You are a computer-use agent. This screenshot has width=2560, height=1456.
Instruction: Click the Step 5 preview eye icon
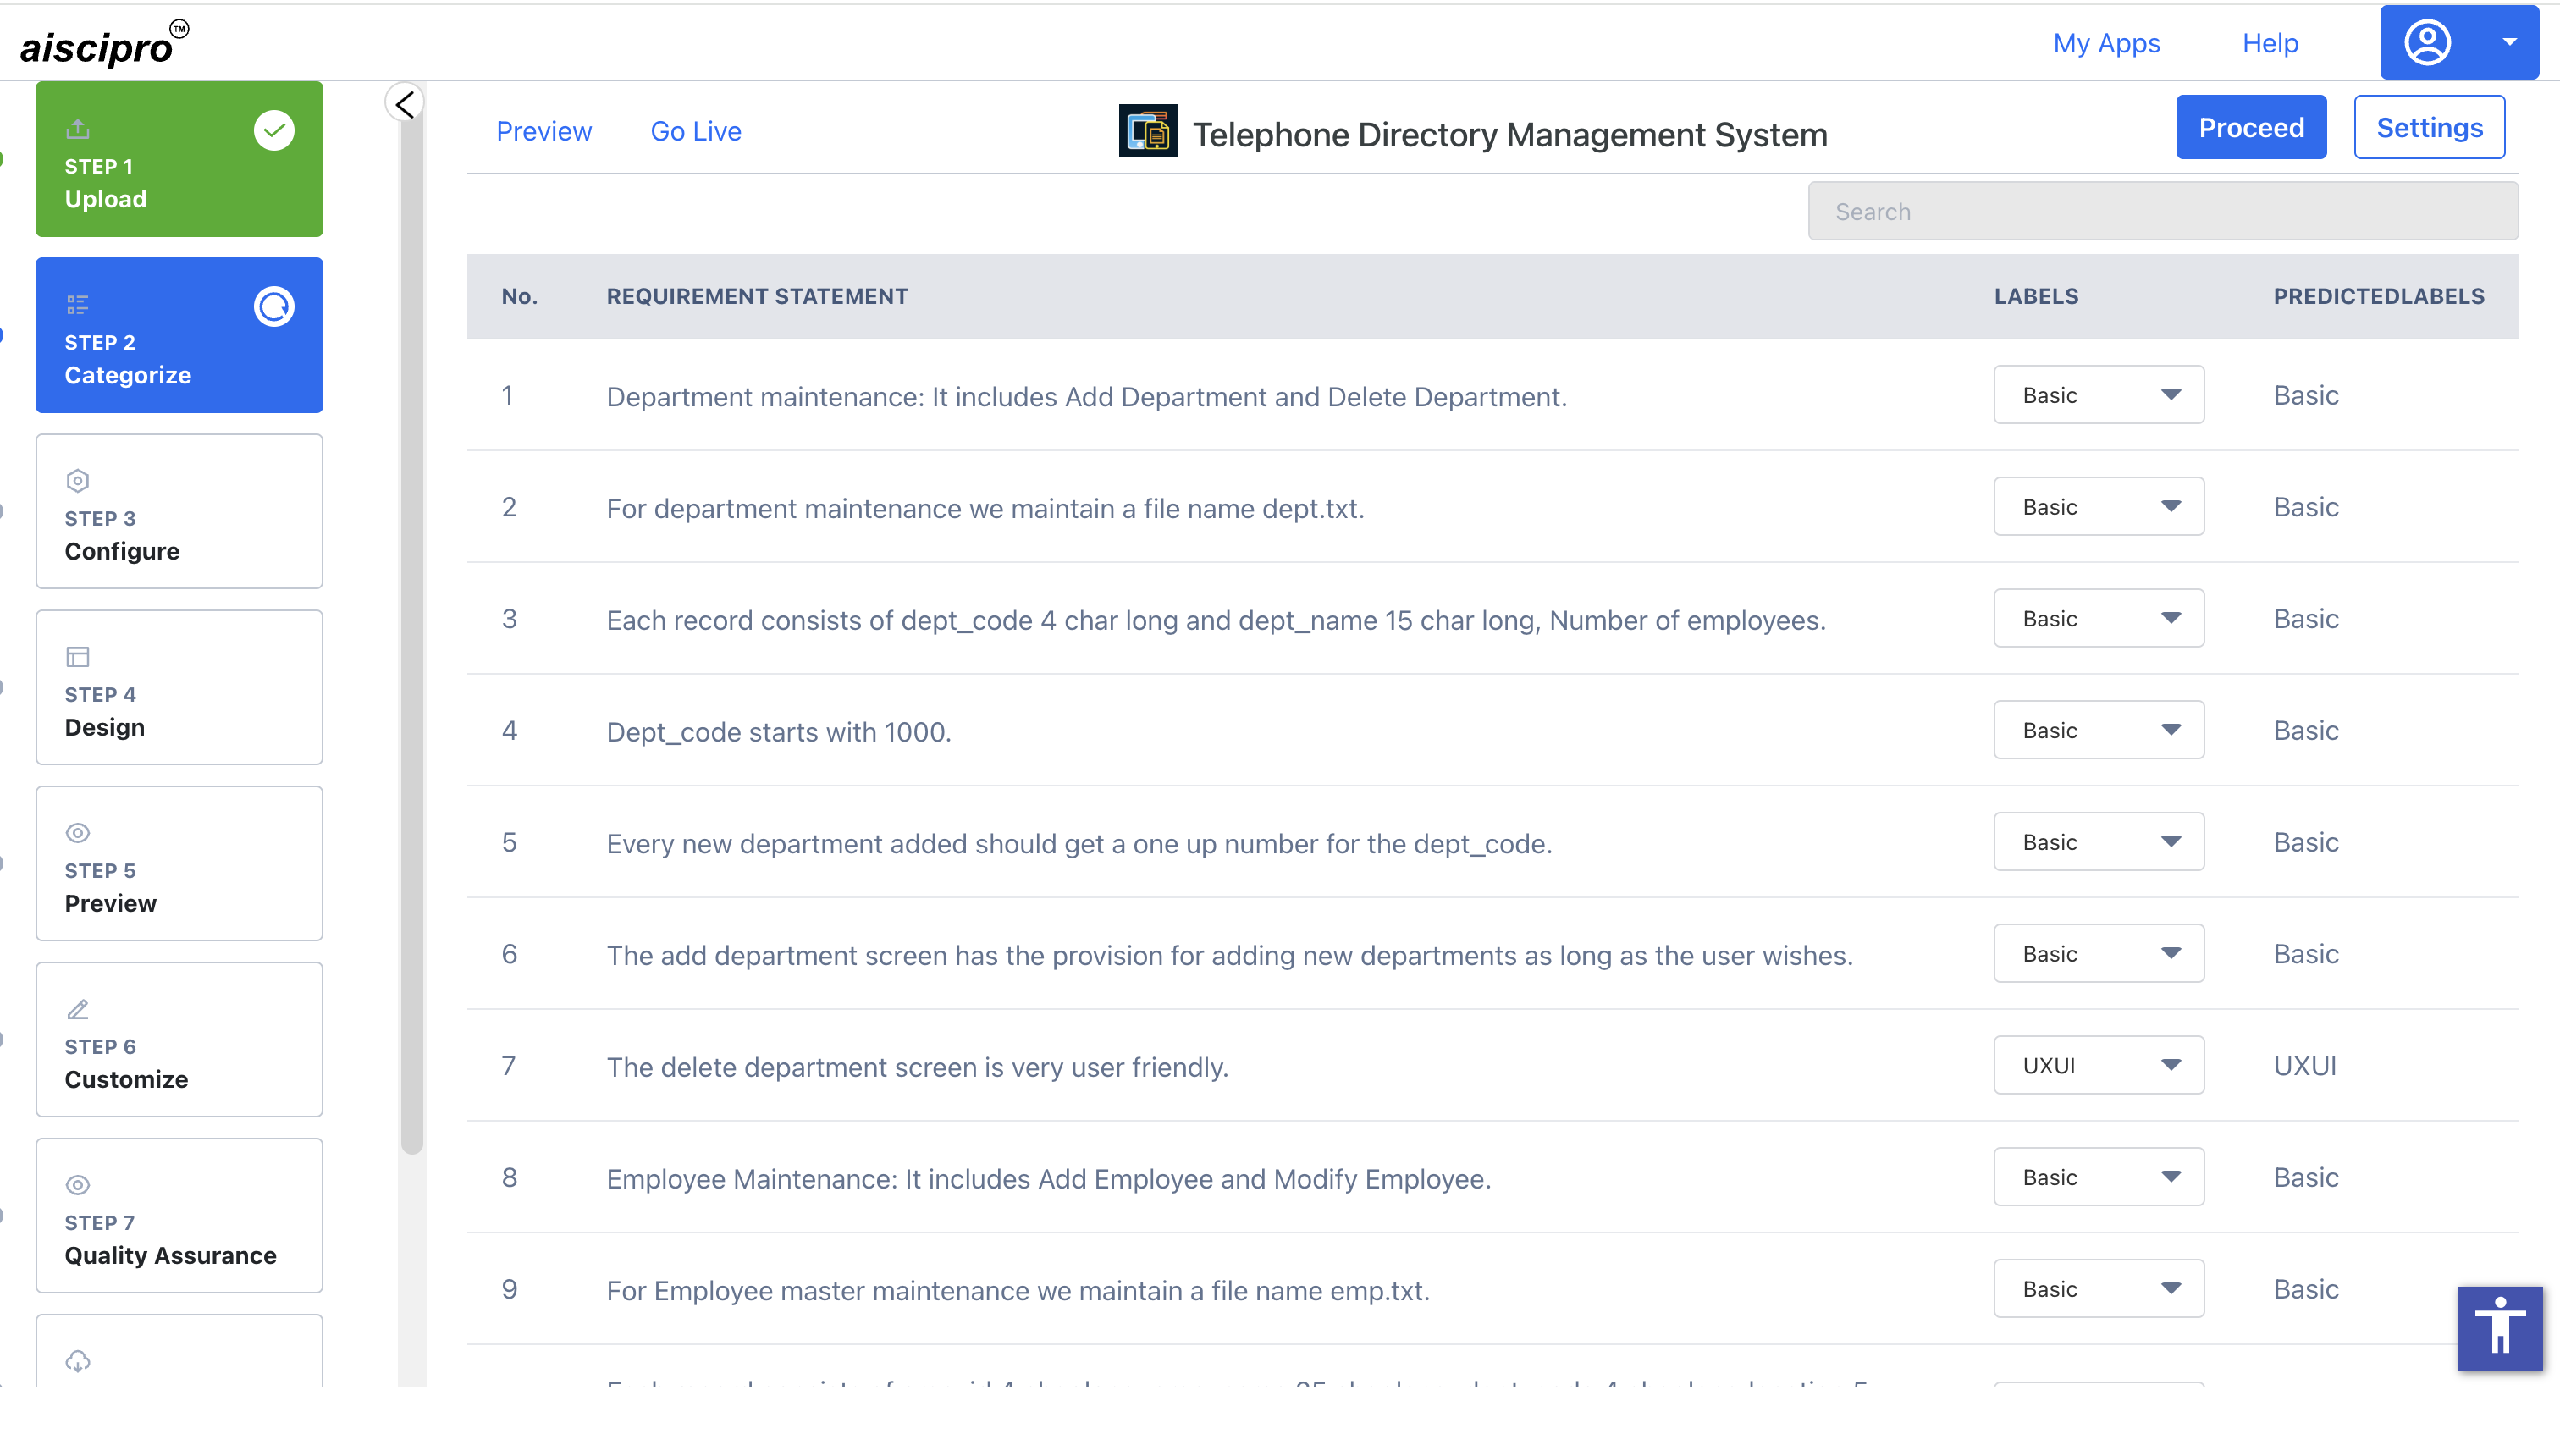tap(78, 833)
